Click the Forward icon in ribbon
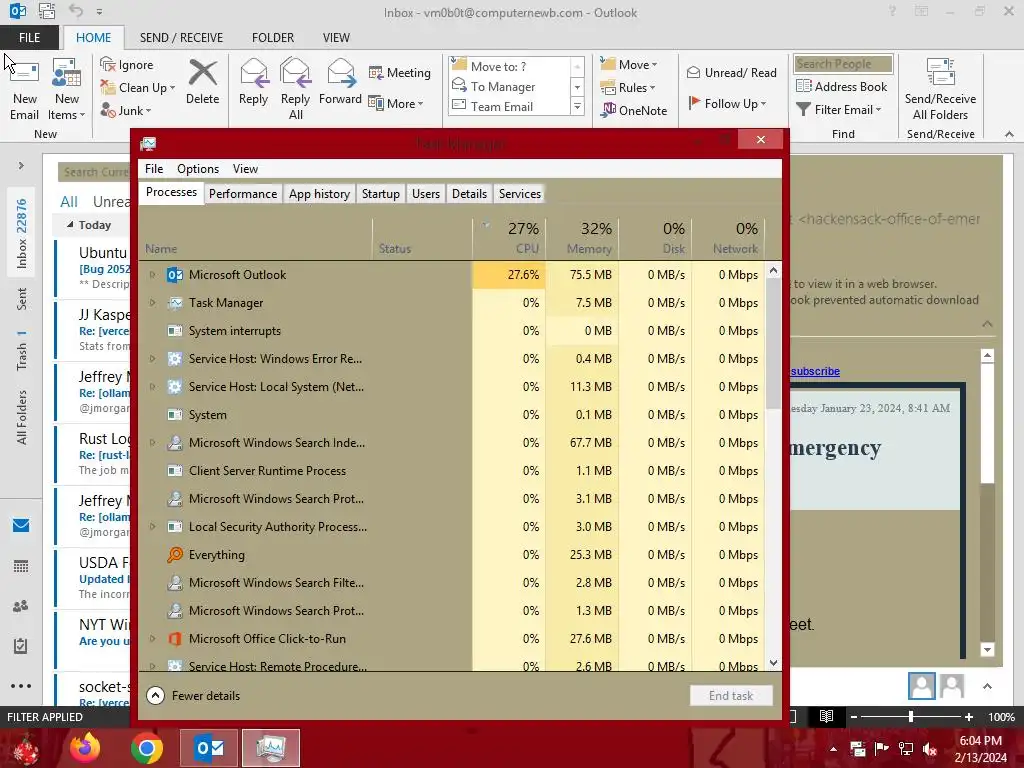Image resolution: width=1024 pixels, height=768 pixels. click(340, 82)
